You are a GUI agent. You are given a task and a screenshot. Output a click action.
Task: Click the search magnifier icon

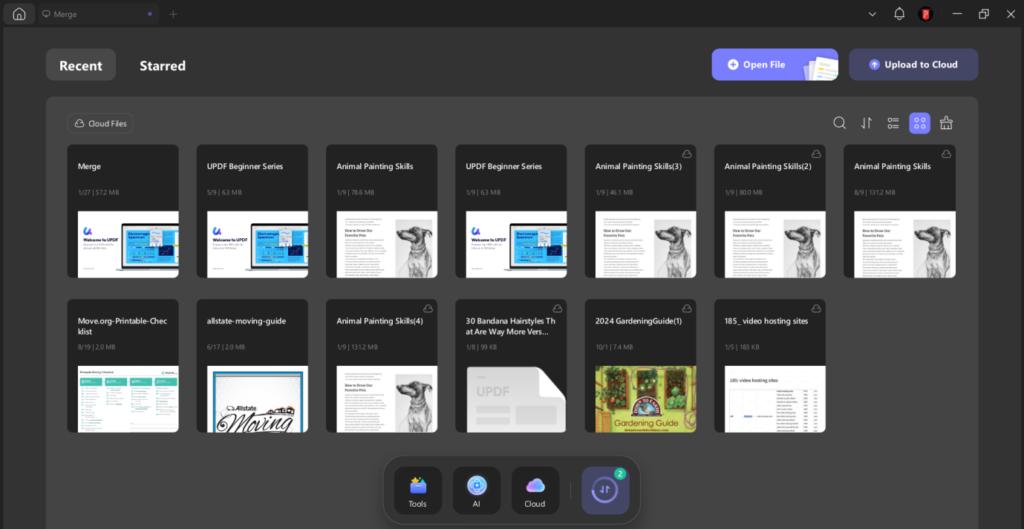click(x=840, y=123)
